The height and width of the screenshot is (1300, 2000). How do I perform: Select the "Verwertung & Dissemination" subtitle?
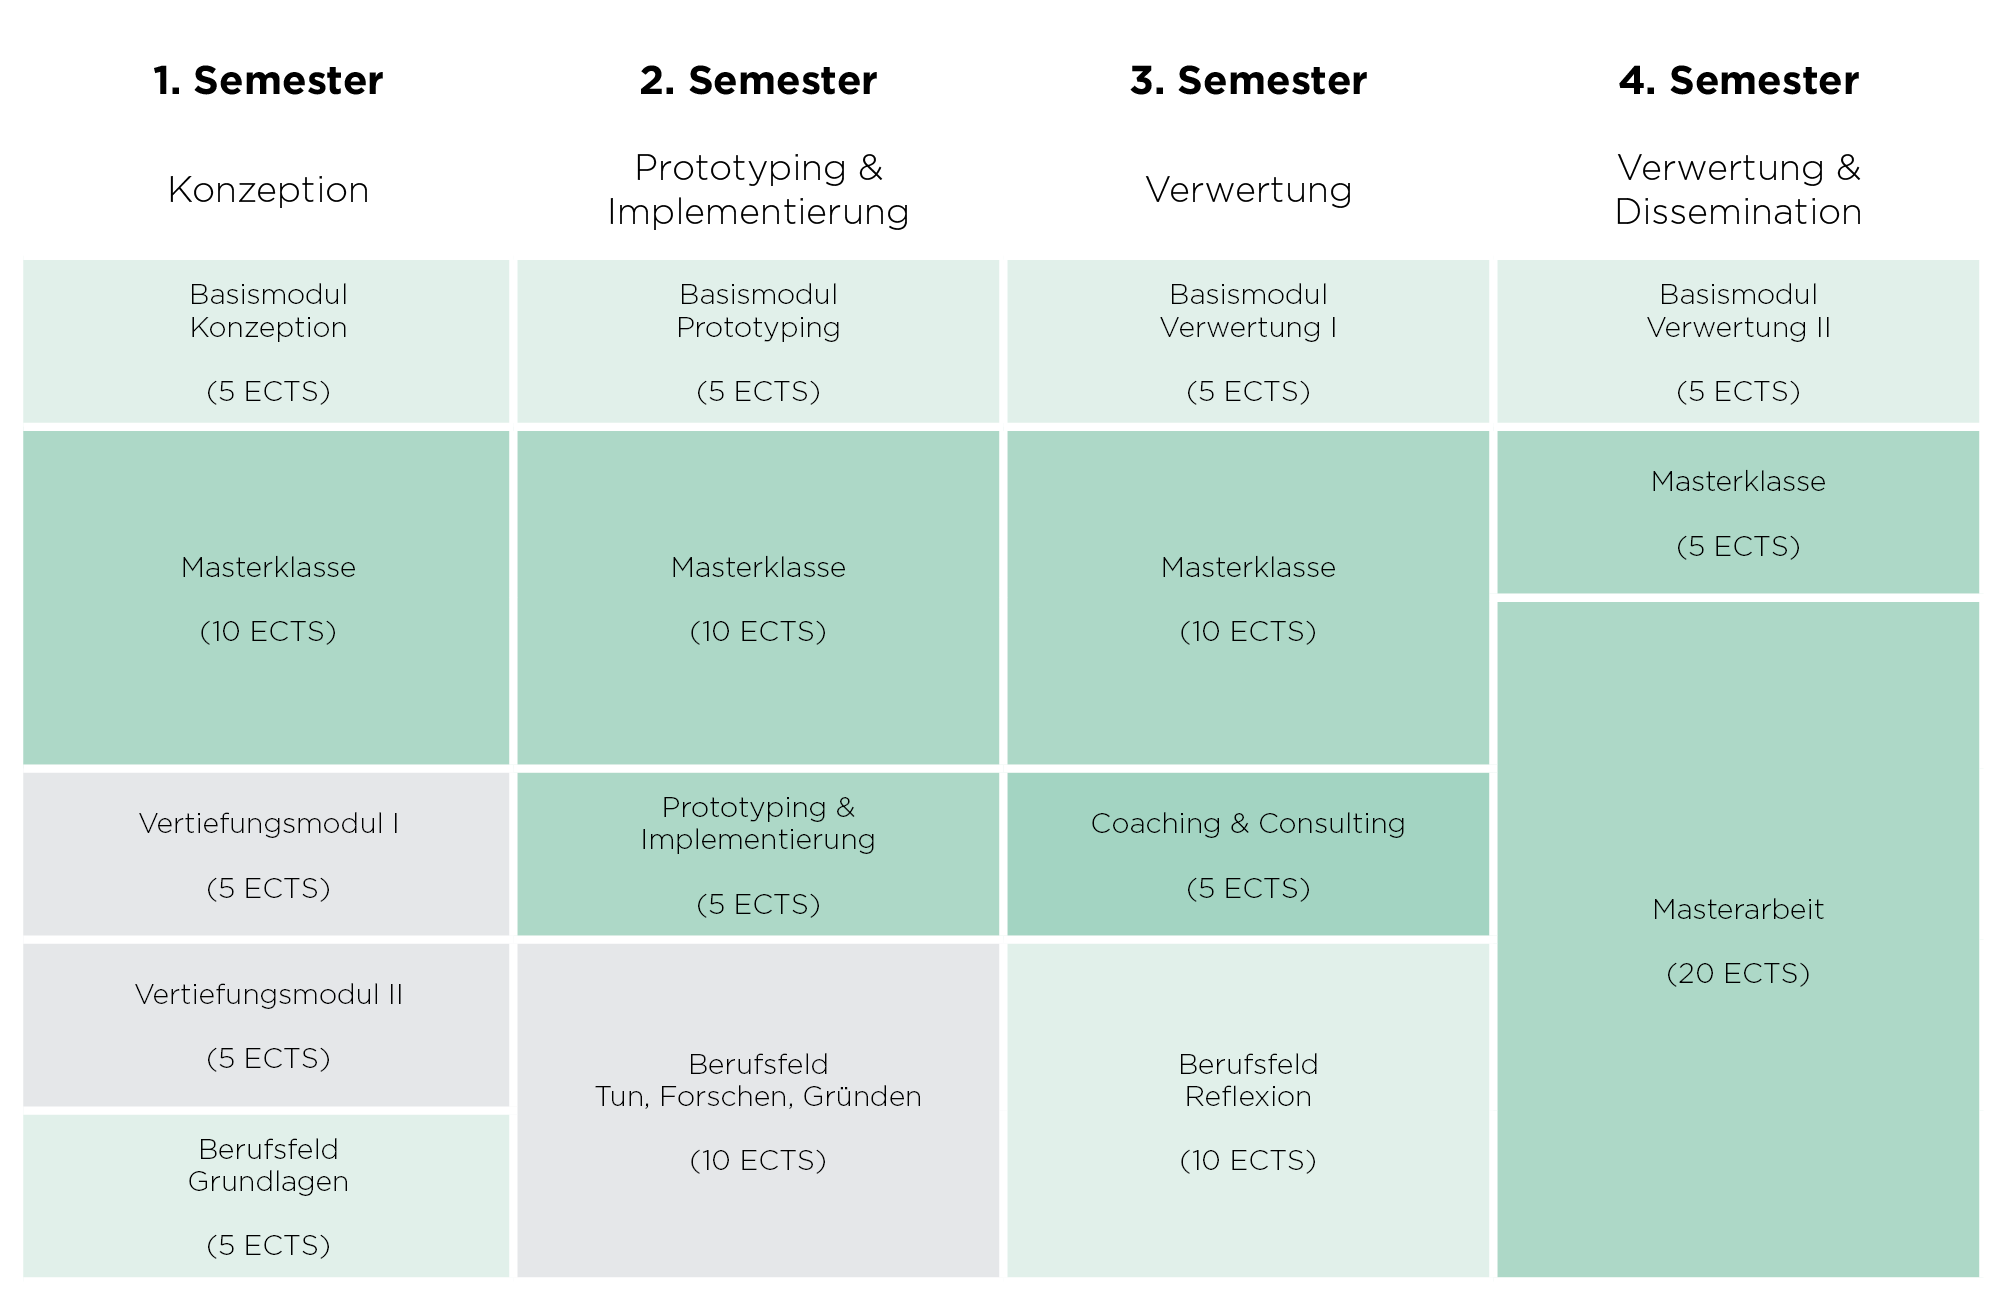pos(1738,189)
